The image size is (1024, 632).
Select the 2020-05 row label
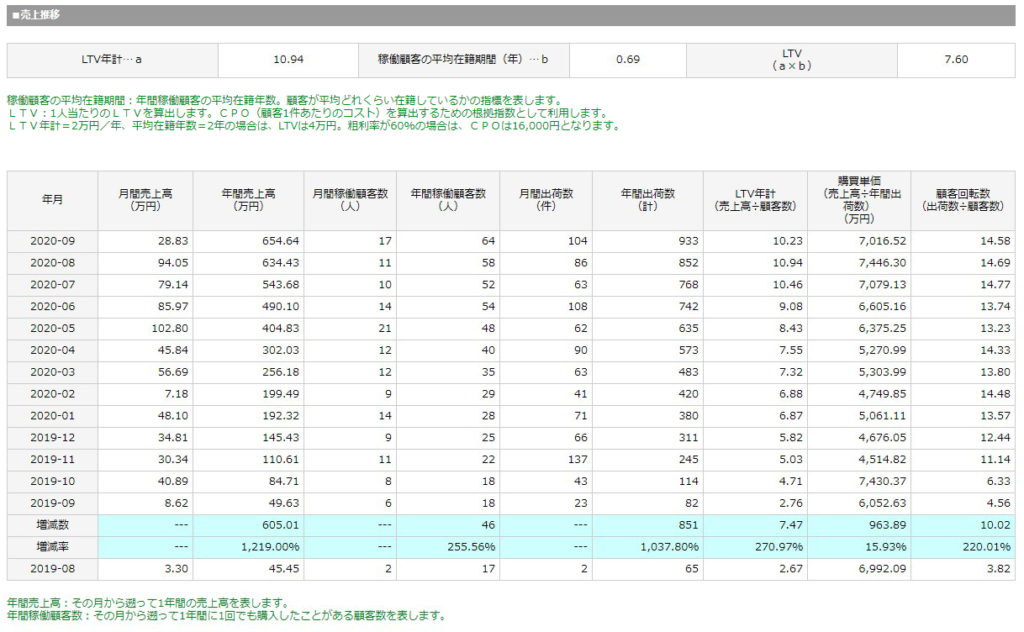(x=53, y=328)
